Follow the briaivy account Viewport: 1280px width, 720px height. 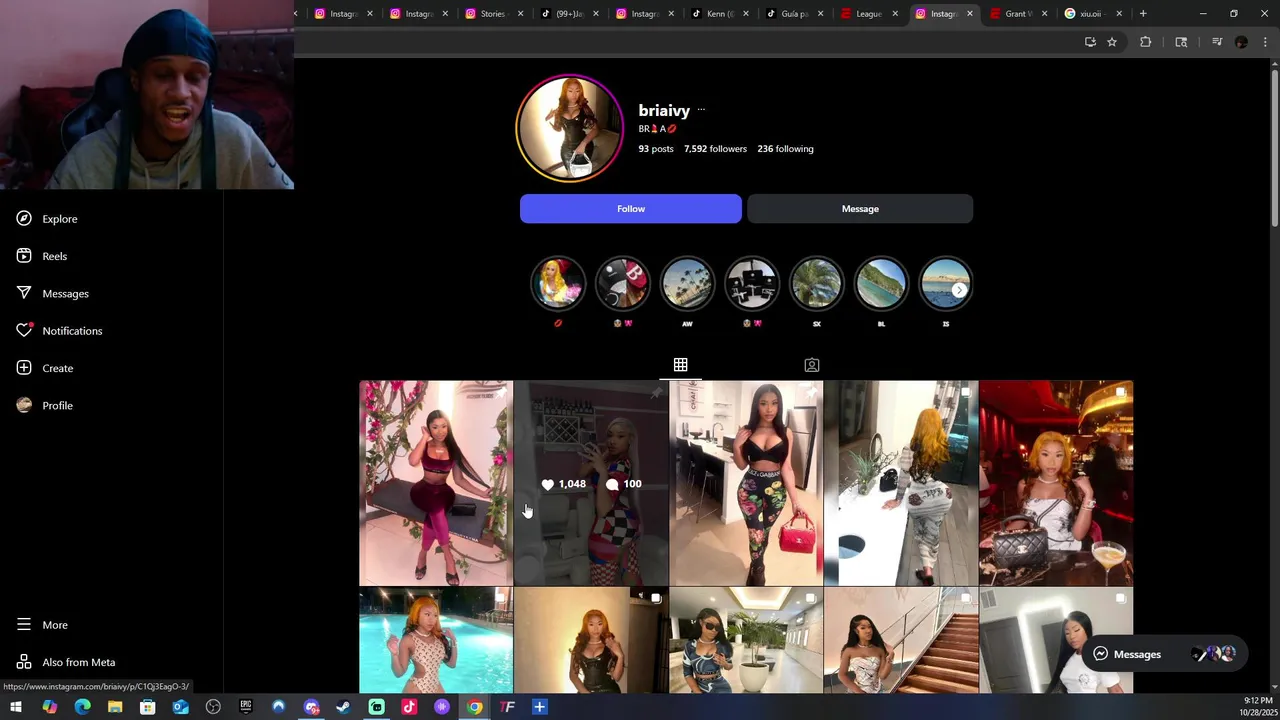(x=631, y=209)
